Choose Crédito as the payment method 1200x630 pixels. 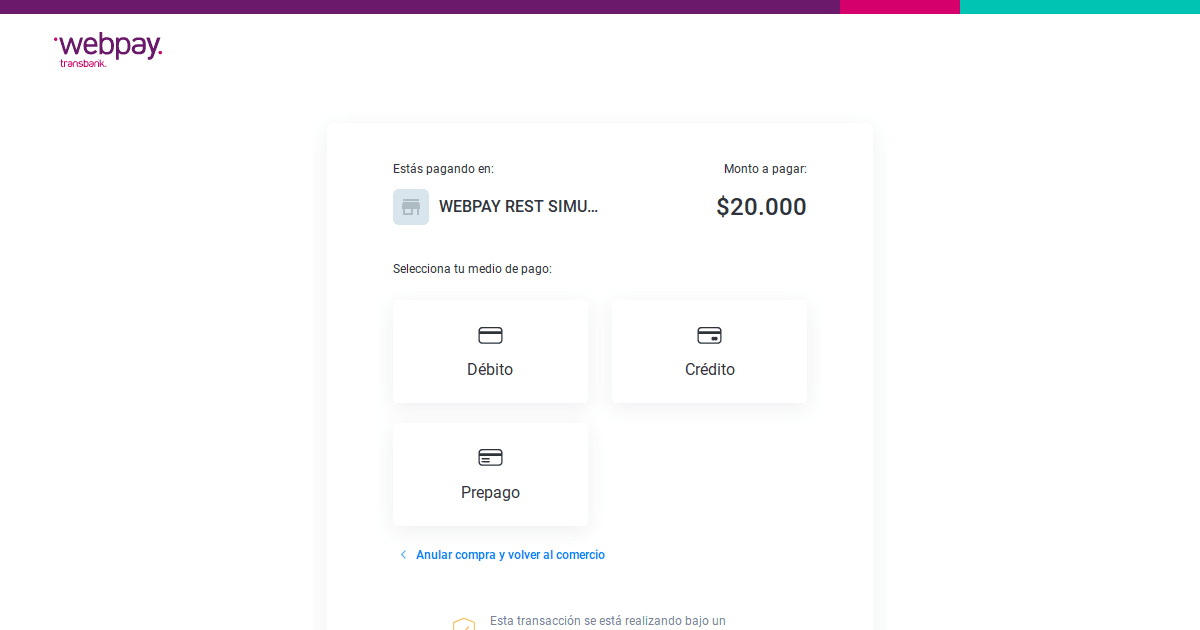709,351
